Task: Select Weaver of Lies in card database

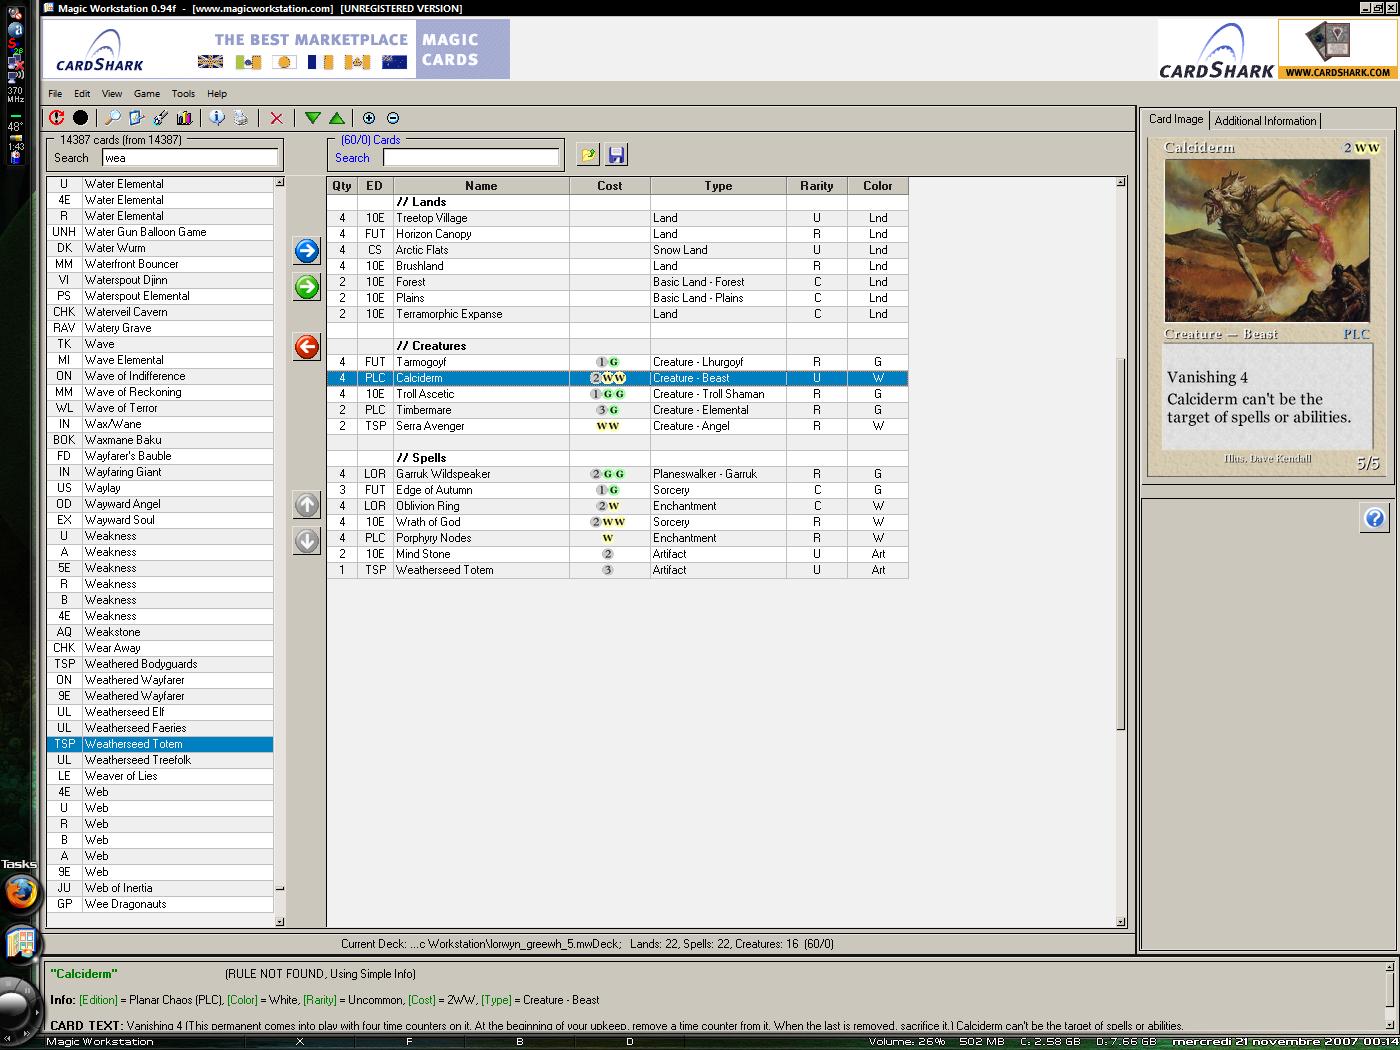Action: tap(160, 776)
